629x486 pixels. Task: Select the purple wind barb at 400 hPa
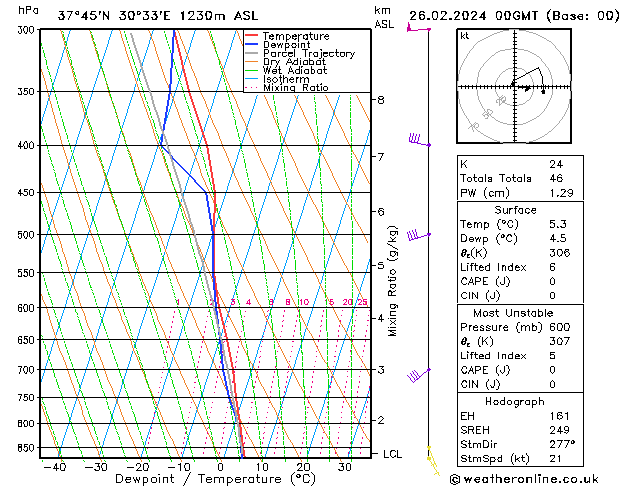click(415, 139)
